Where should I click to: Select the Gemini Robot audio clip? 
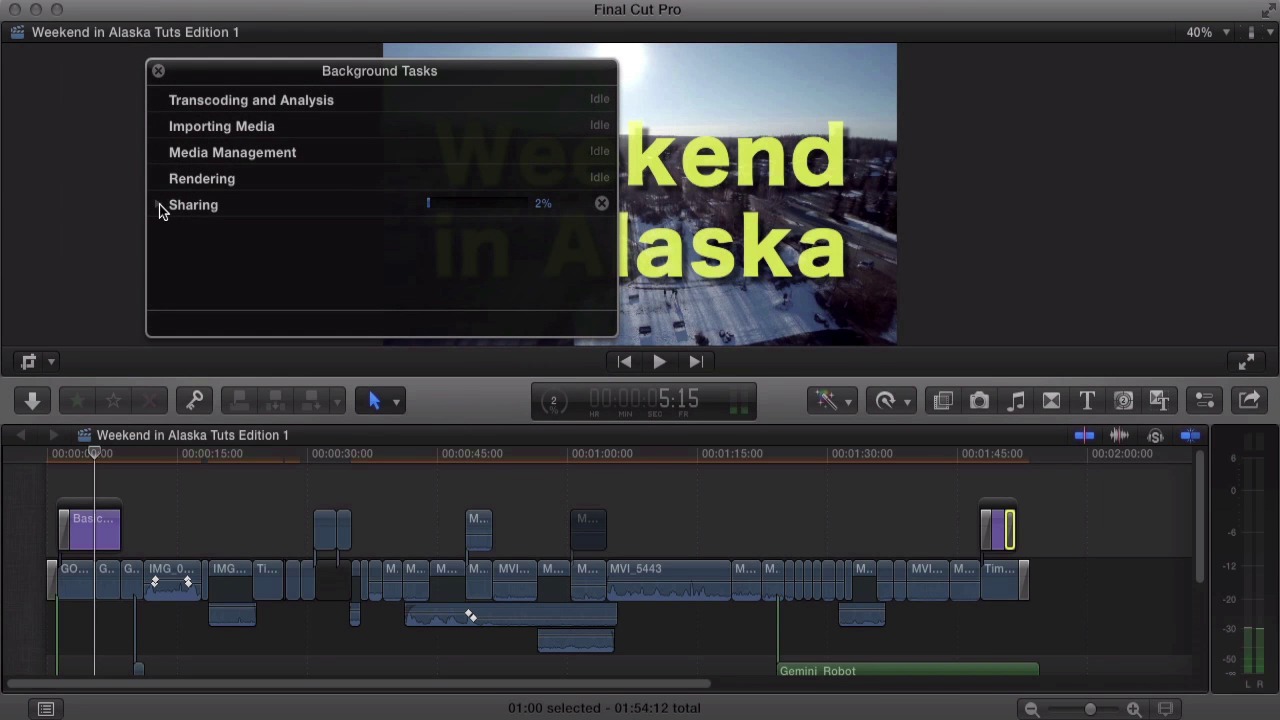pos(908,671)
